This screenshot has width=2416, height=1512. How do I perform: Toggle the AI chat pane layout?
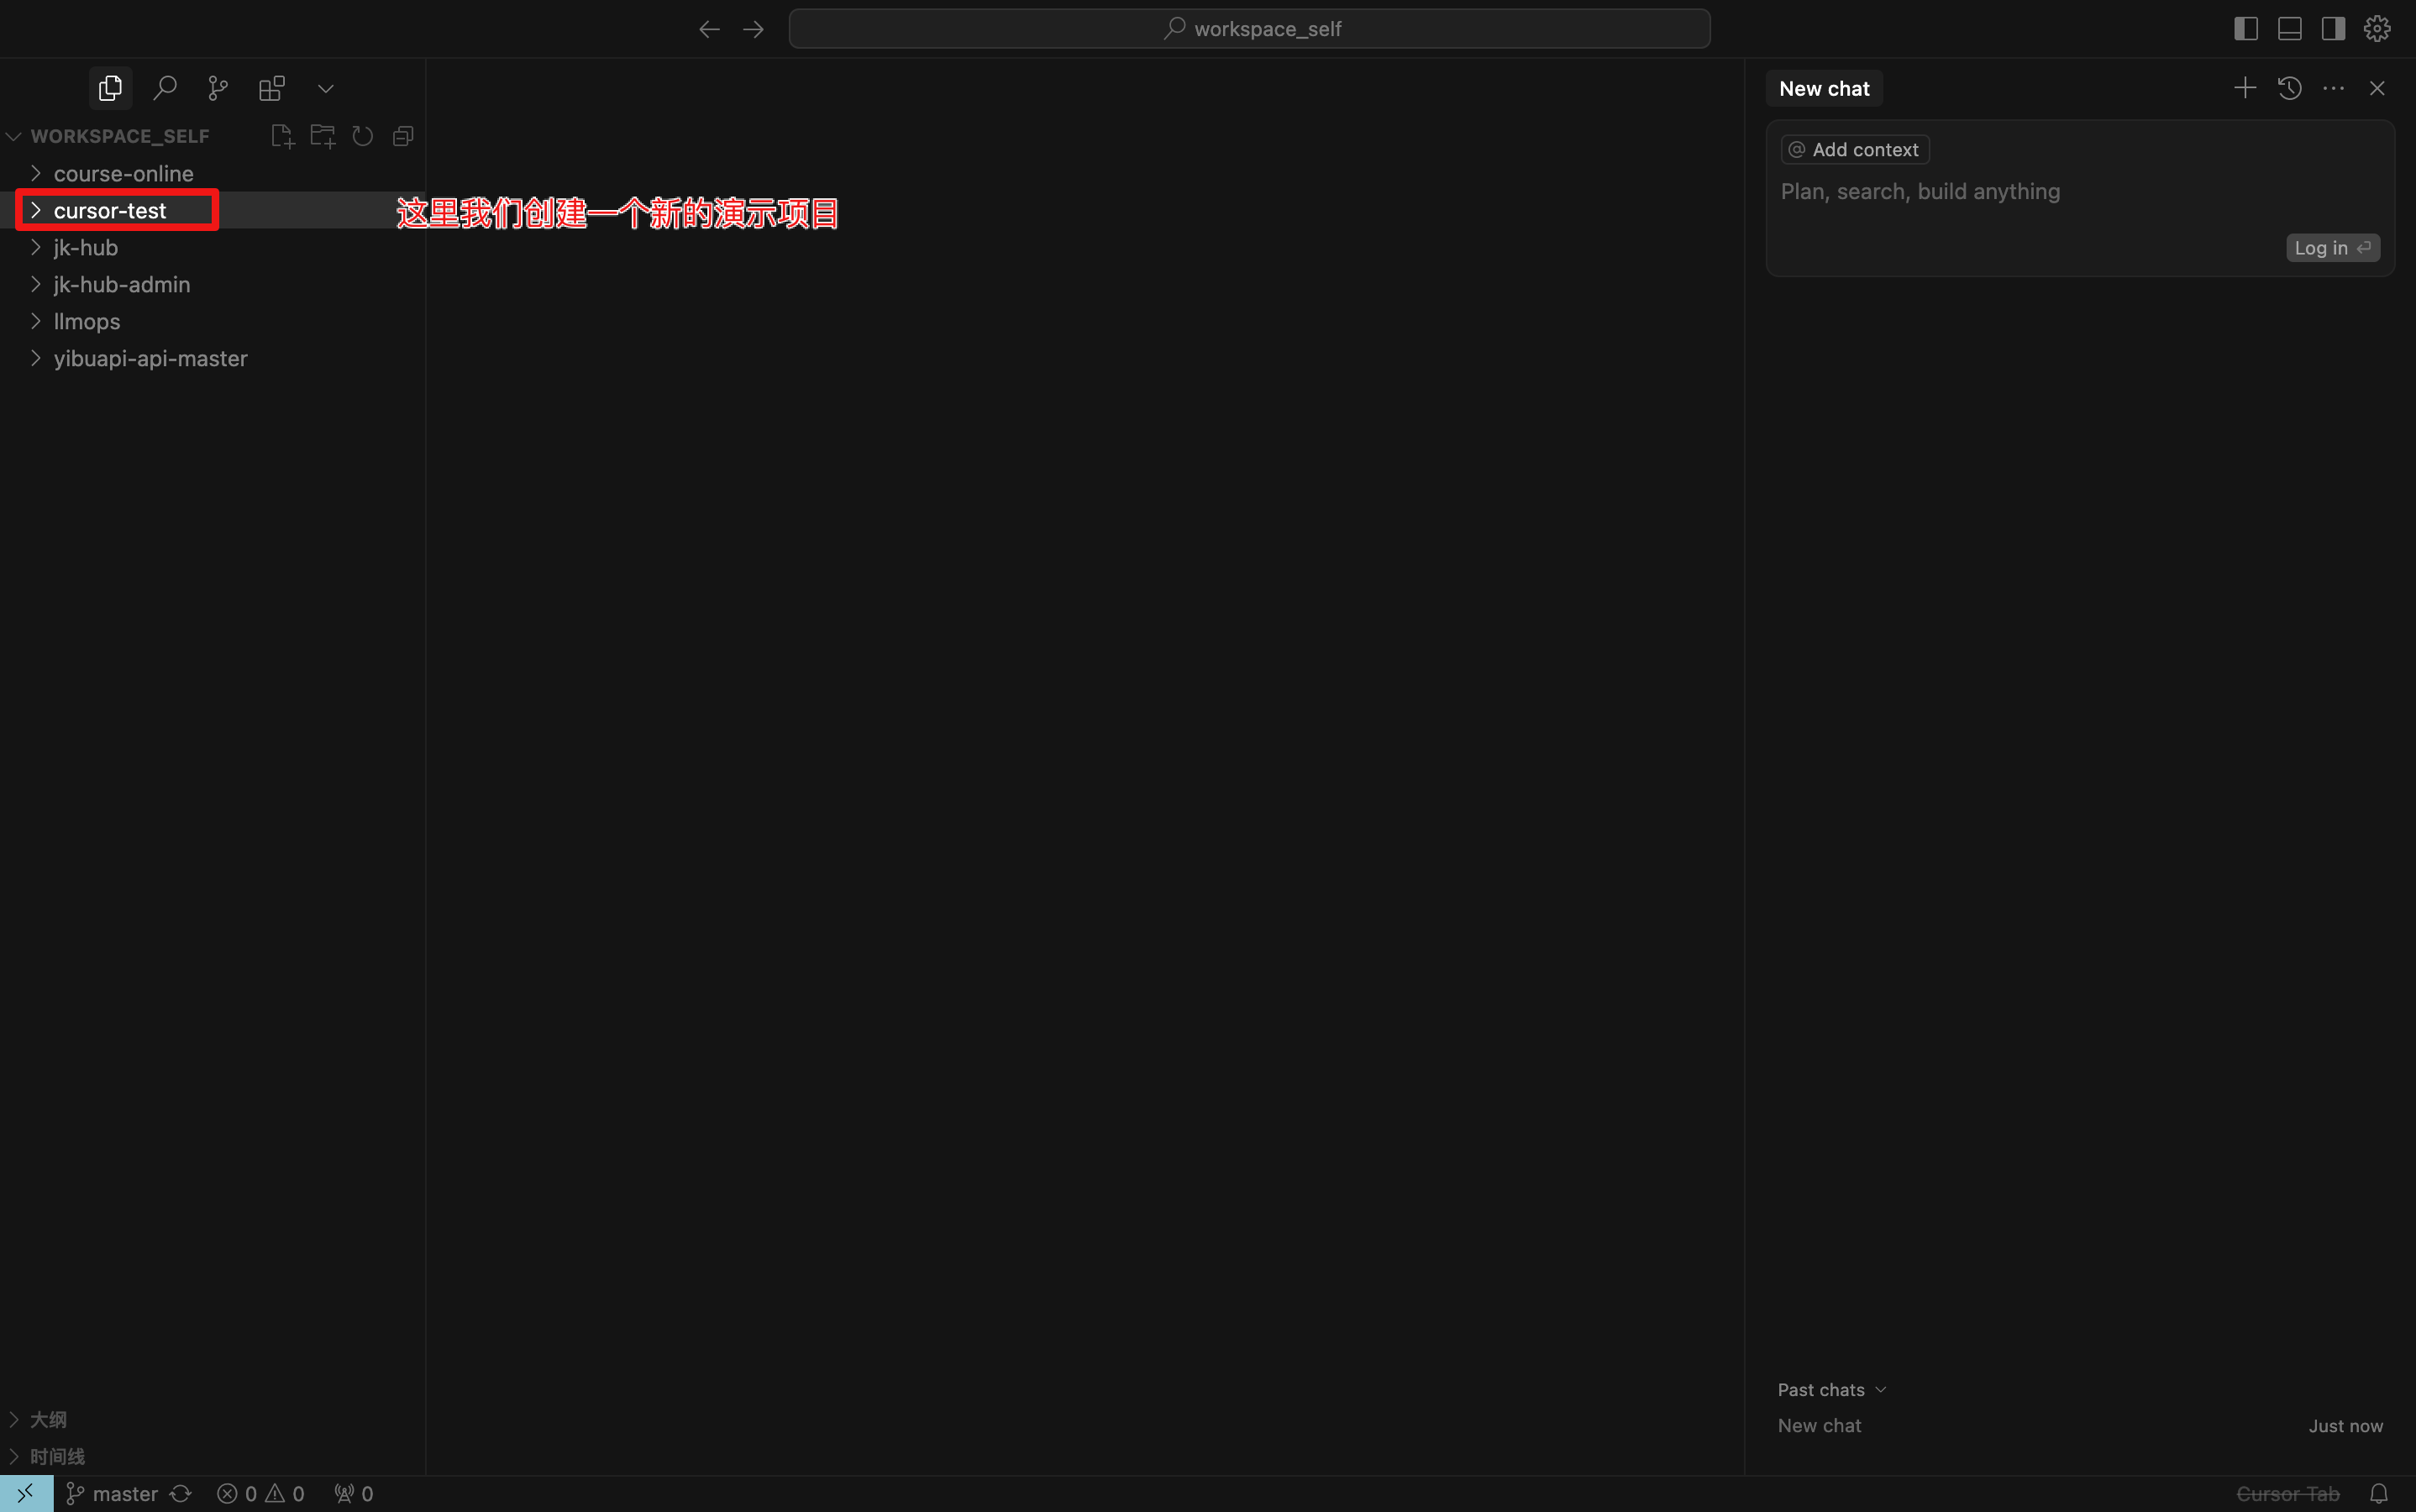pos(2333,29)
